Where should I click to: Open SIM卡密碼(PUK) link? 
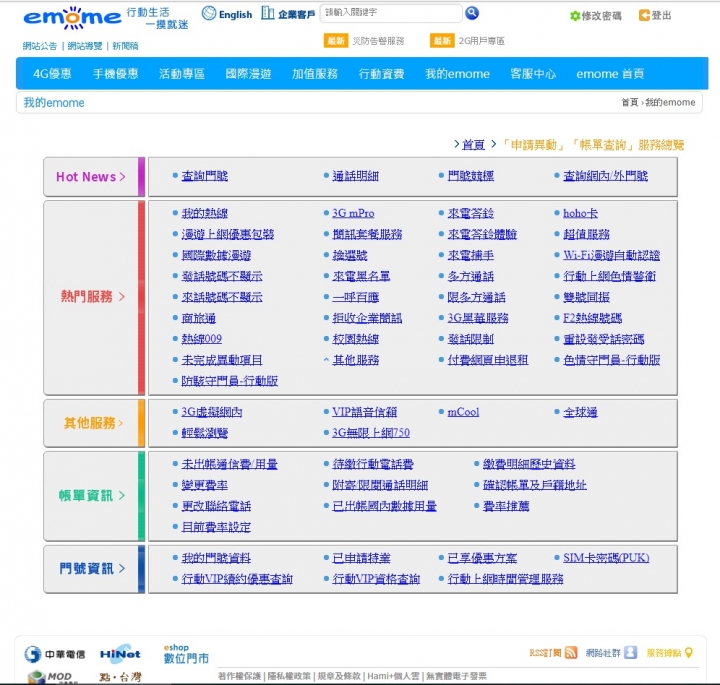coord(607,558)
